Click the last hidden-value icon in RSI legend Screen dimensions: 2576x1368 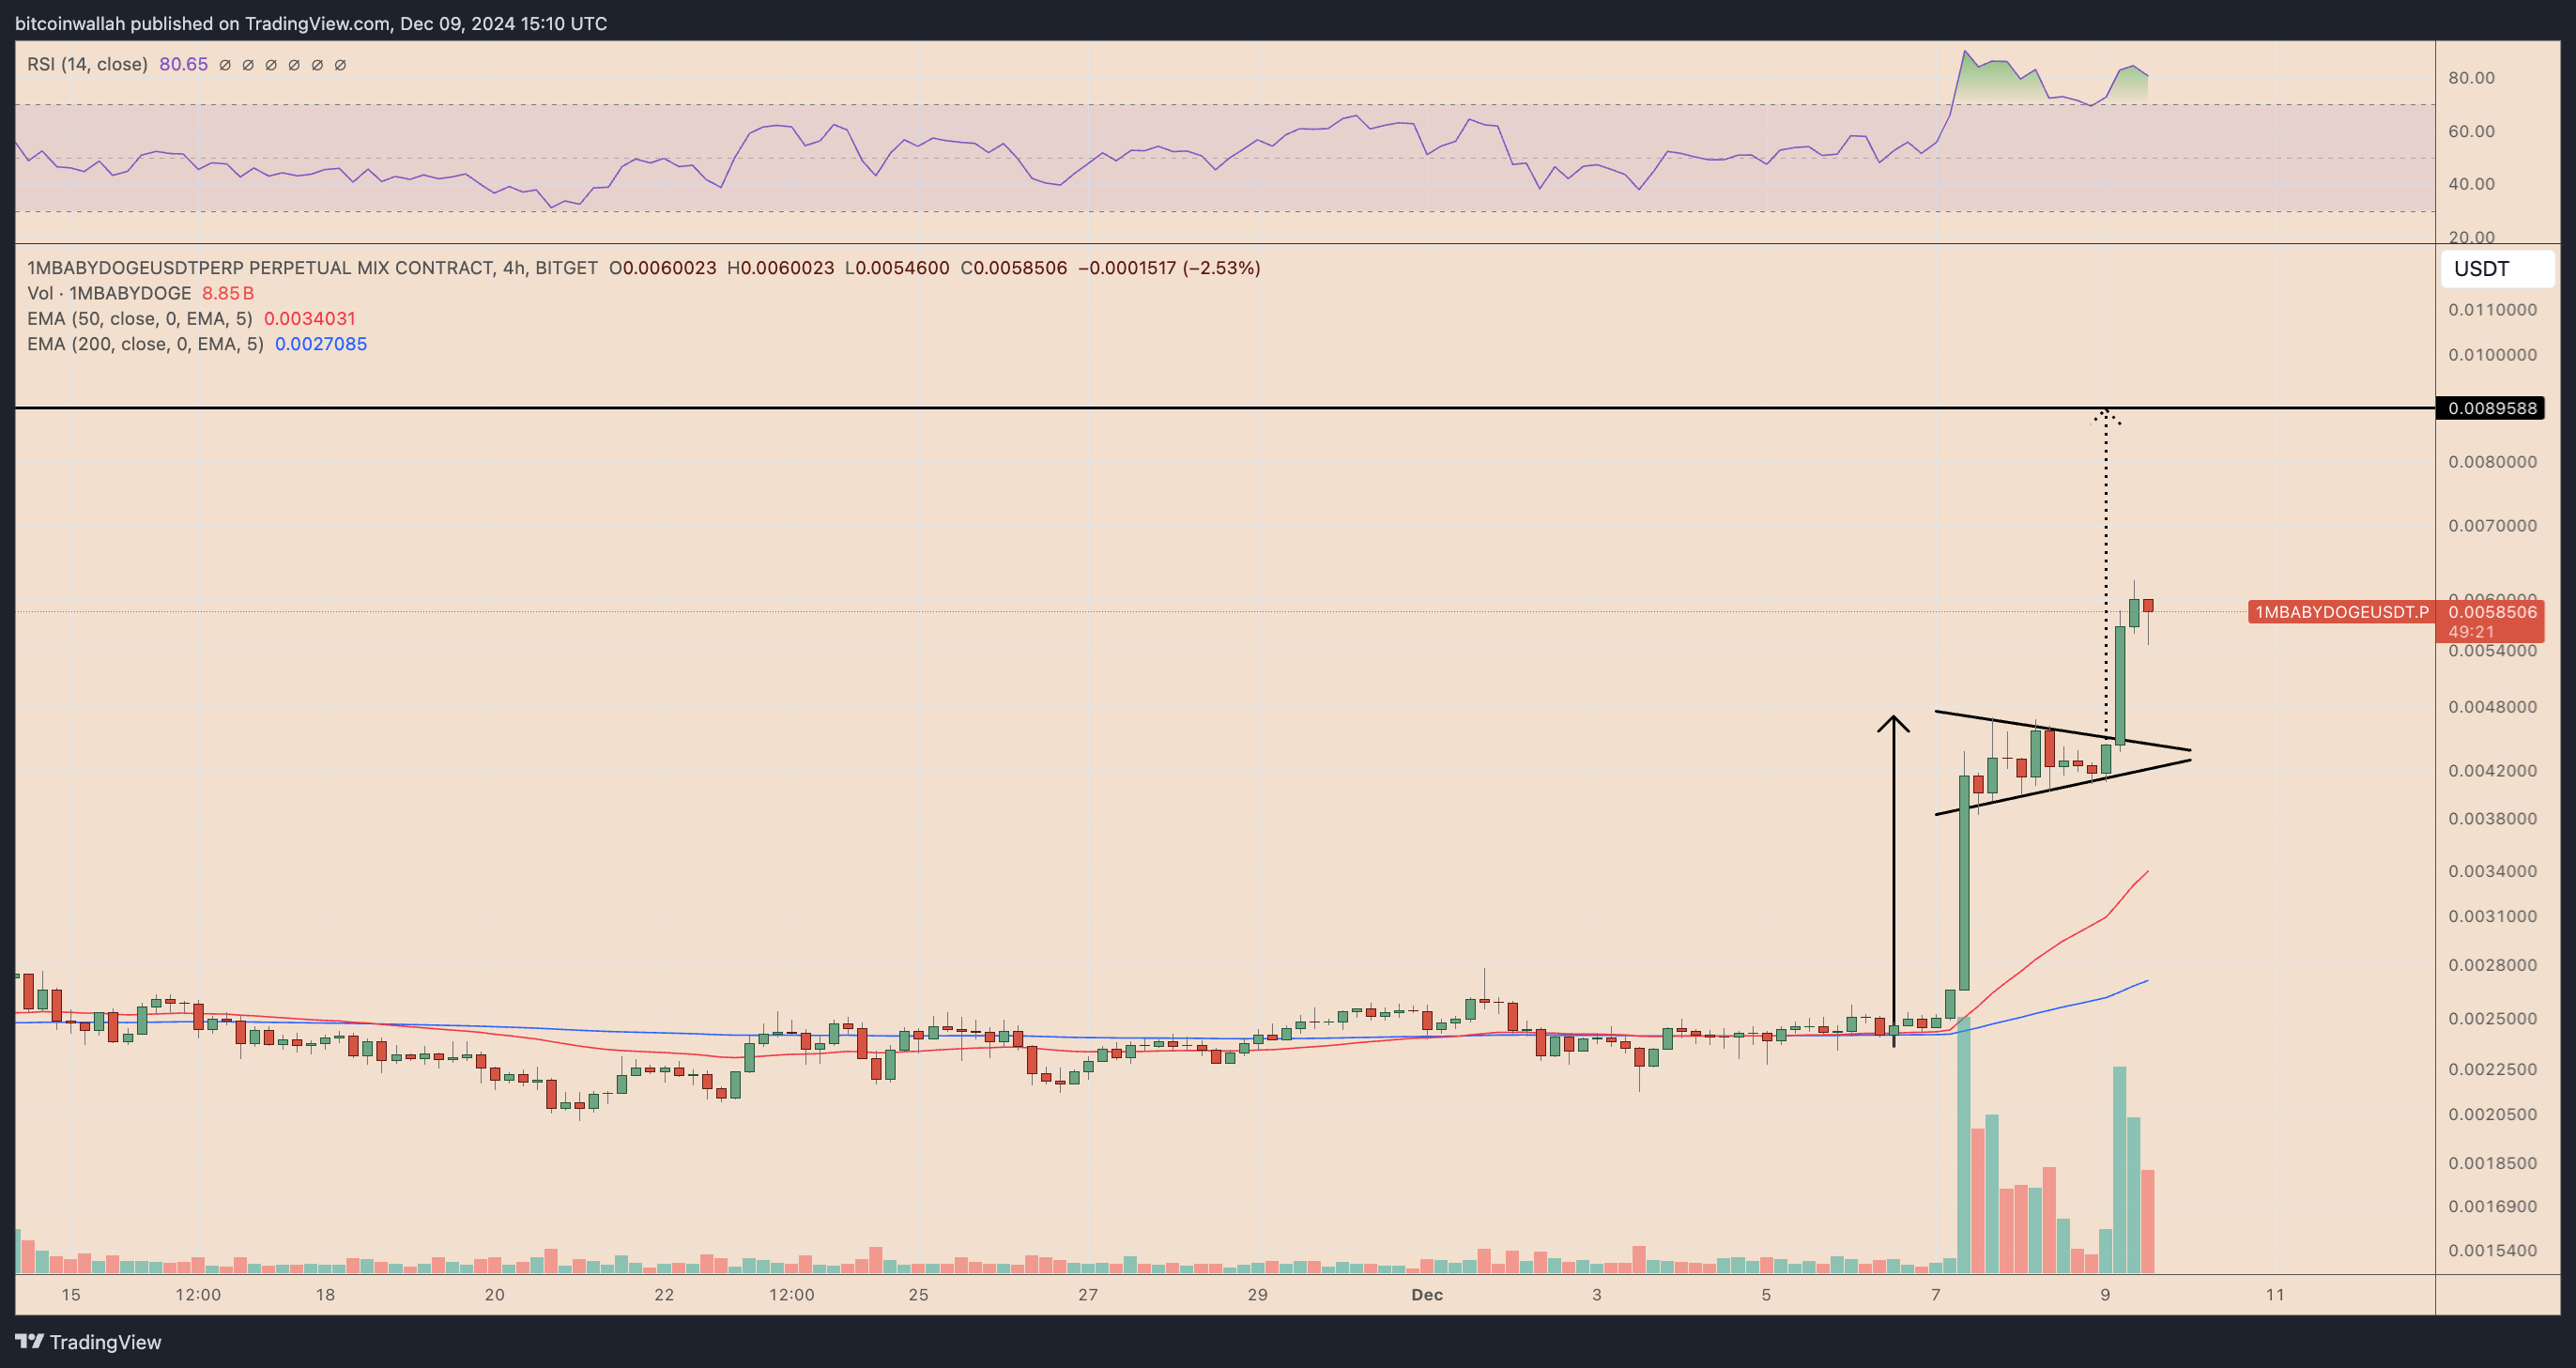coord(340,65)
